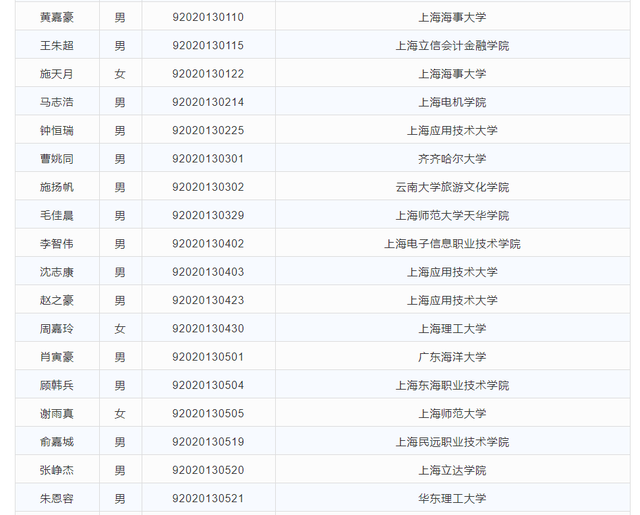Screen dimensions: 640x515
Task: Click ID number 92020130519
Action: (x=208, y=442)
